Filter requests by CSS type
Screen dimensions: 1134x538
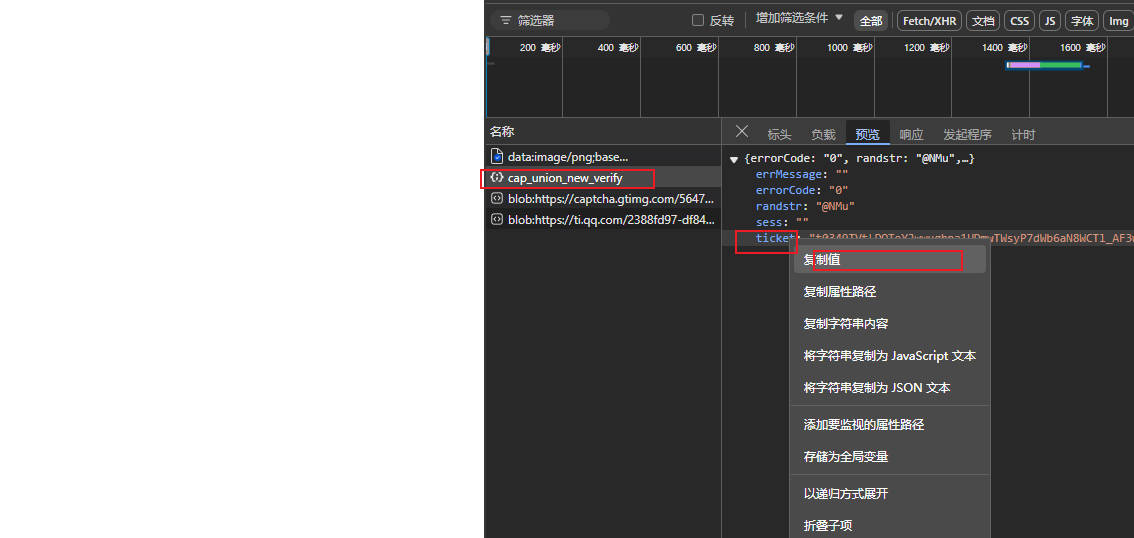1018,21
